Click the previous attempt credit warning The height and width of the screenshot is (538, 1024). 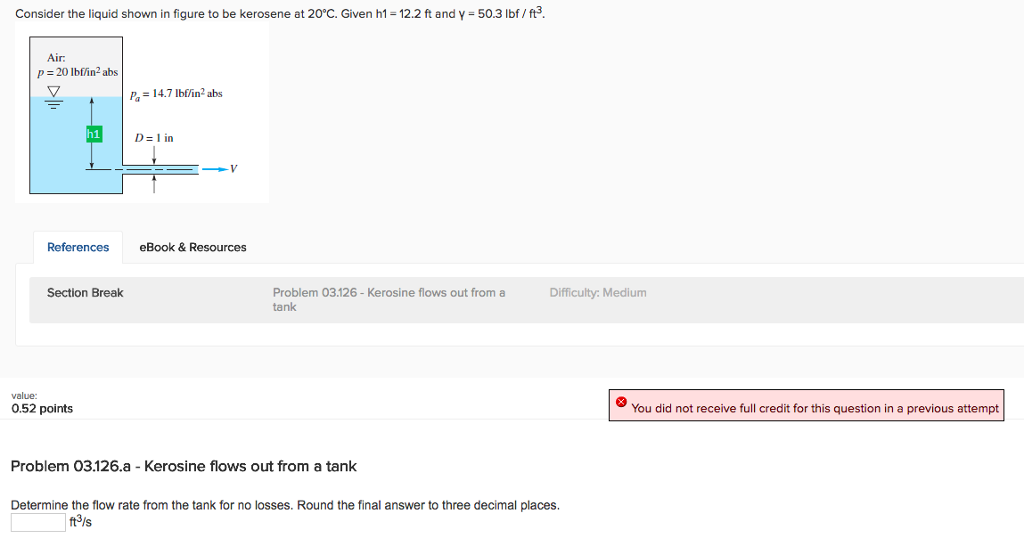pyautogui.click(x=814, y=408)
